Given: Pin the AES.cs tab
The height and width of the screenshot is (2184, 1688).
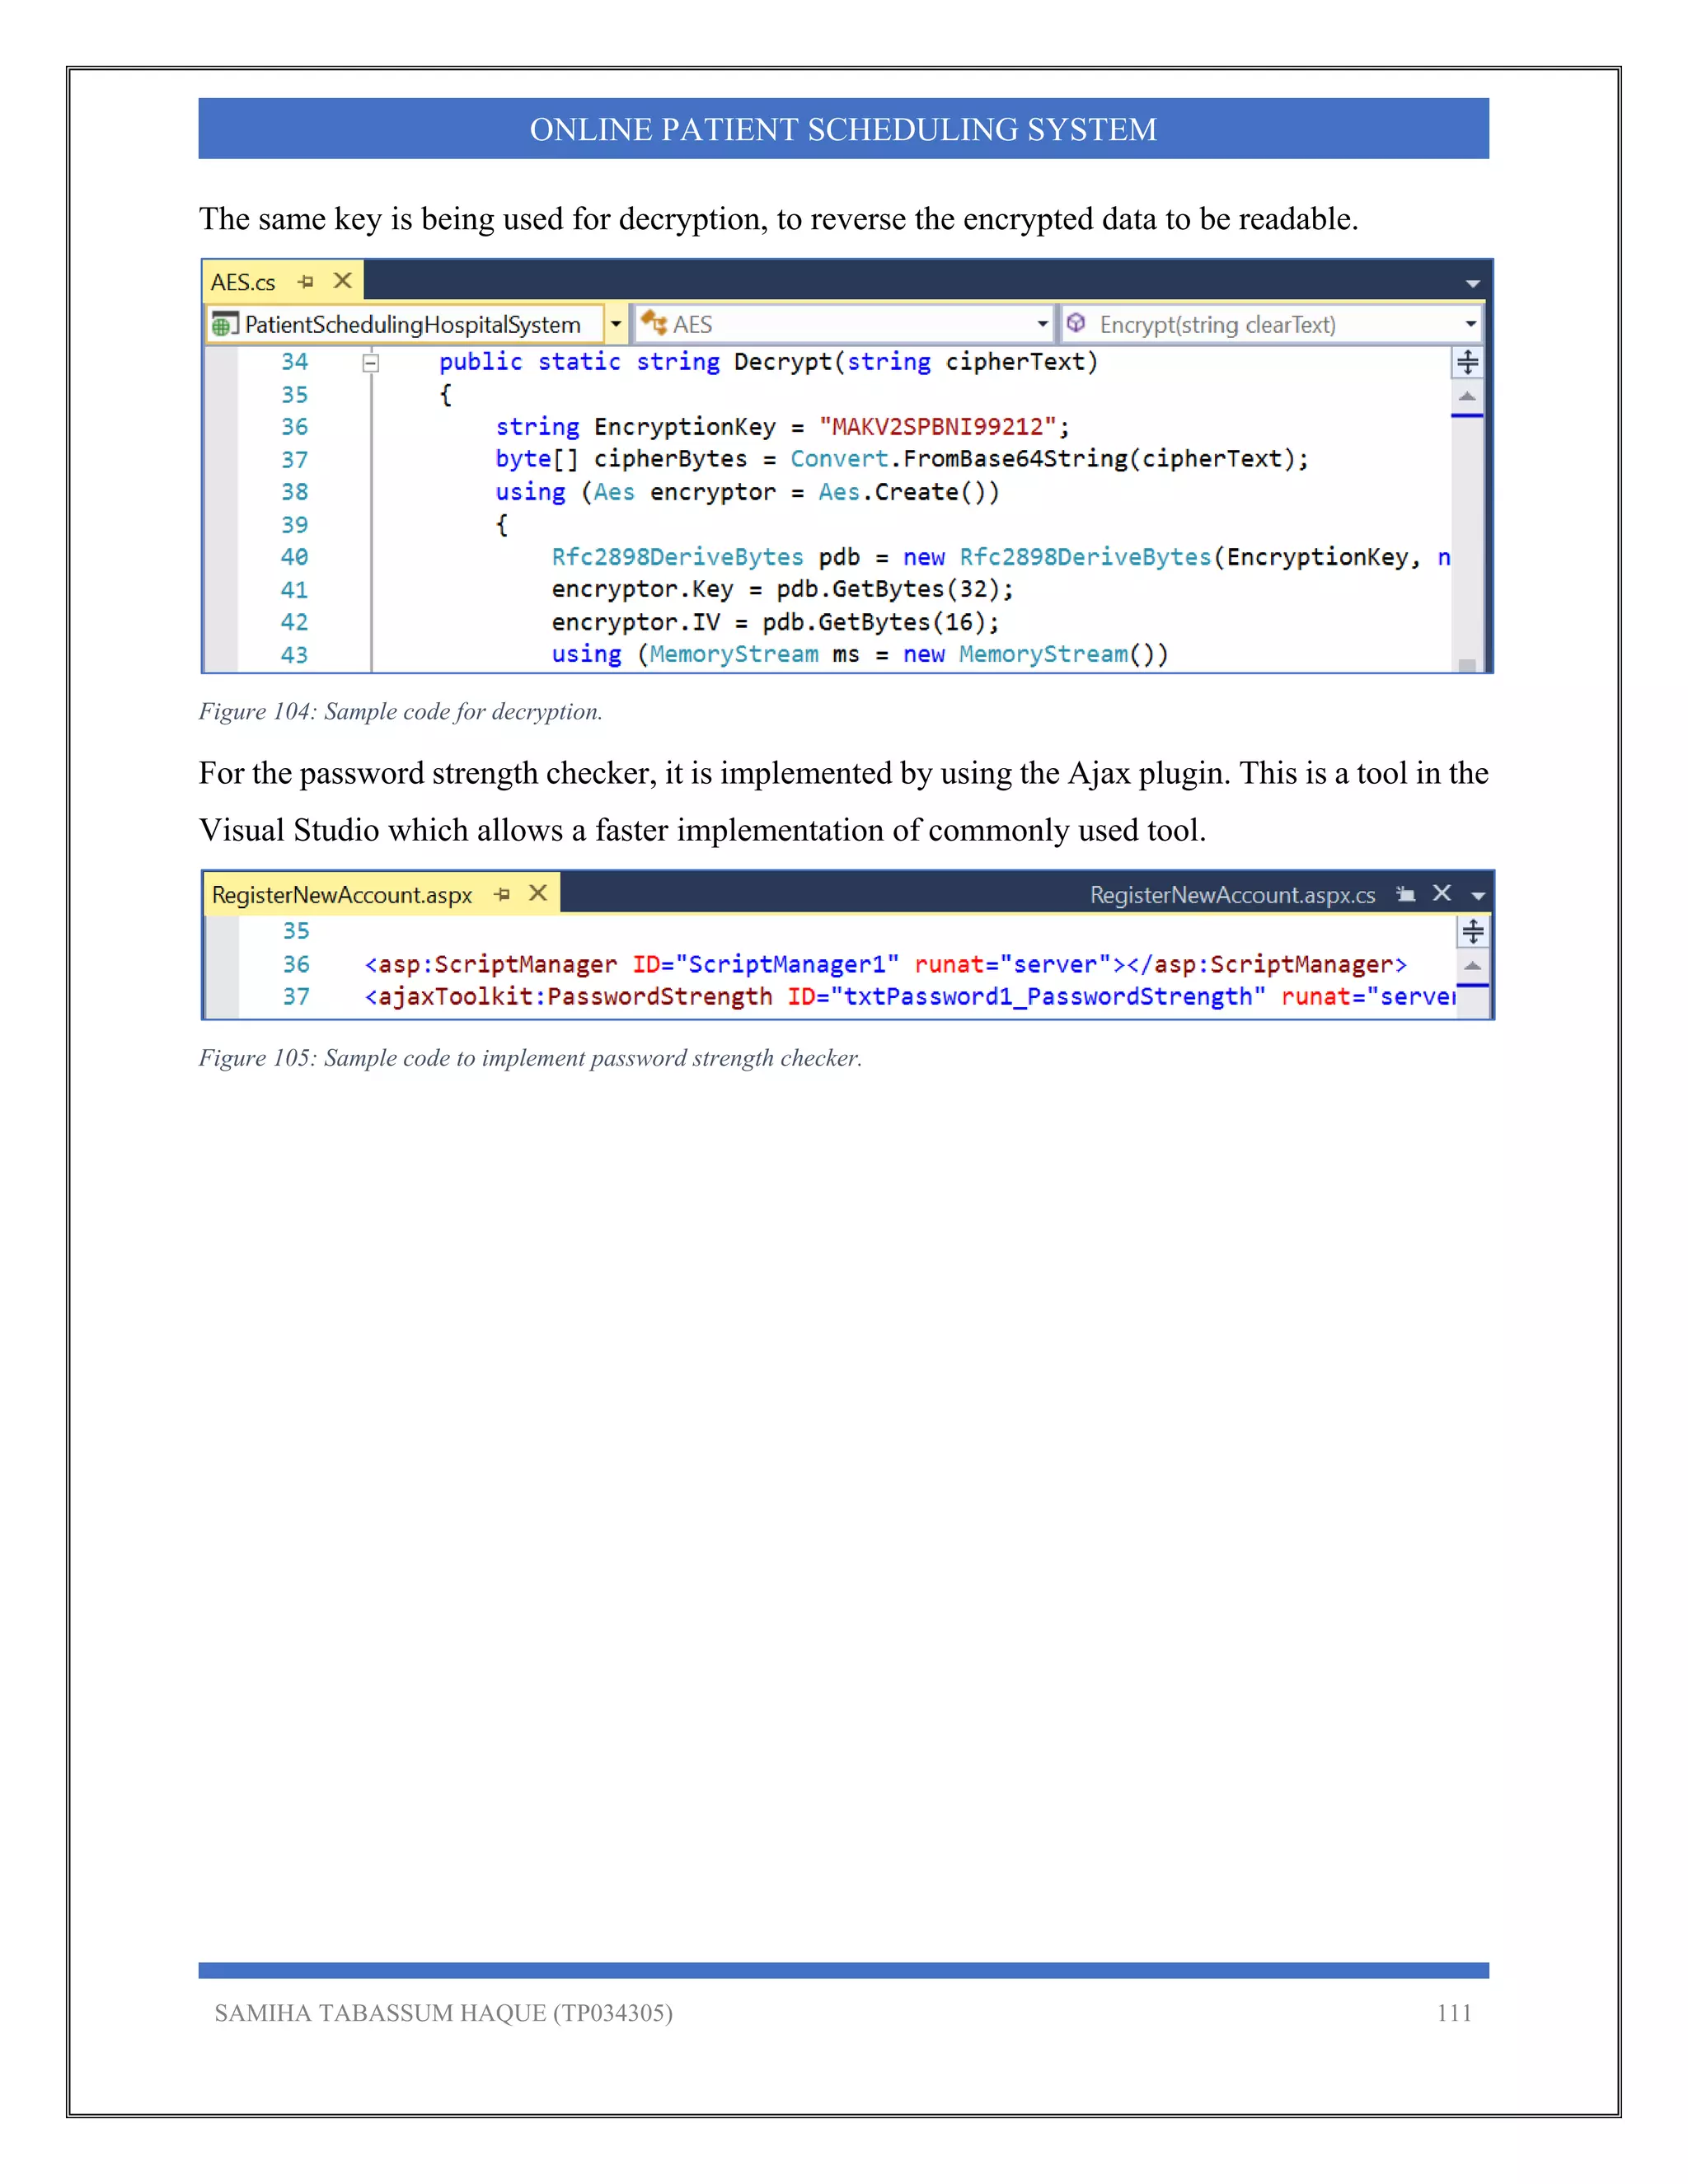Looking at the screenshot, I should click(306, 282).
